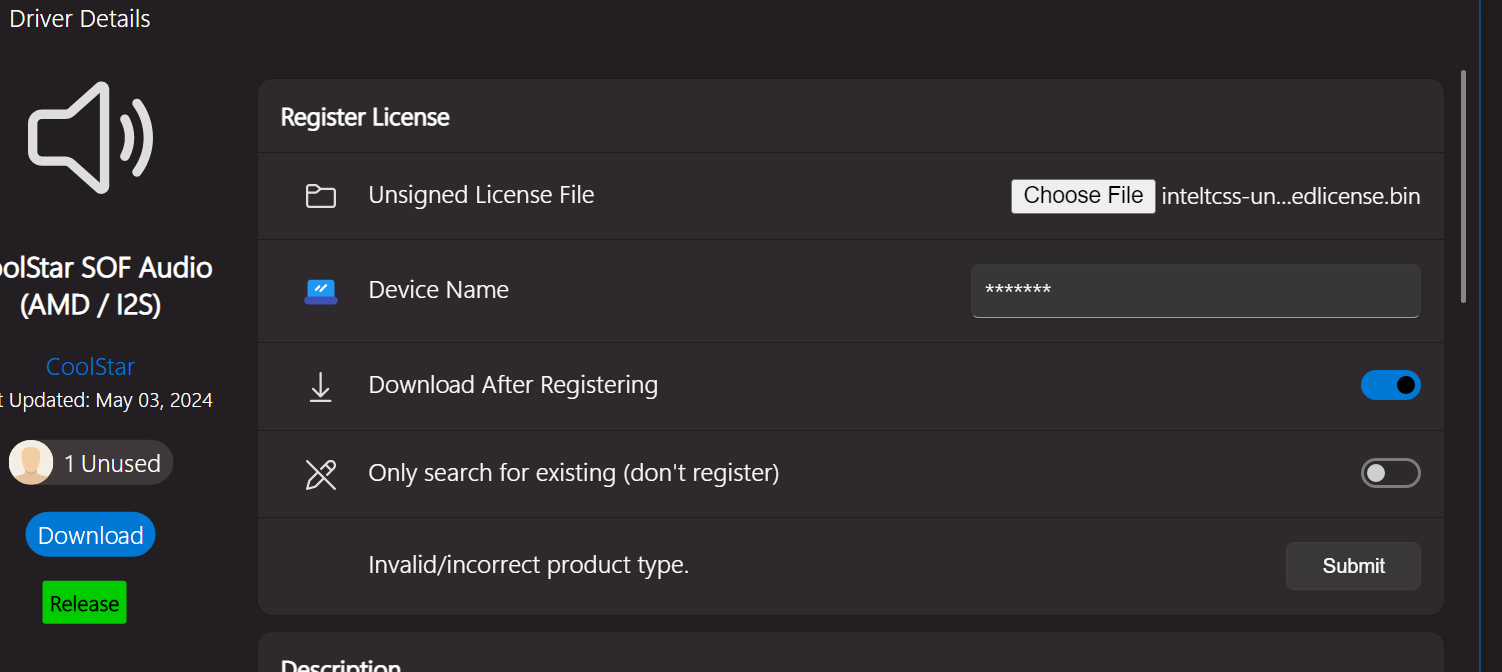
Task: Click the Driver Details page title
Action: pos(80,19)
